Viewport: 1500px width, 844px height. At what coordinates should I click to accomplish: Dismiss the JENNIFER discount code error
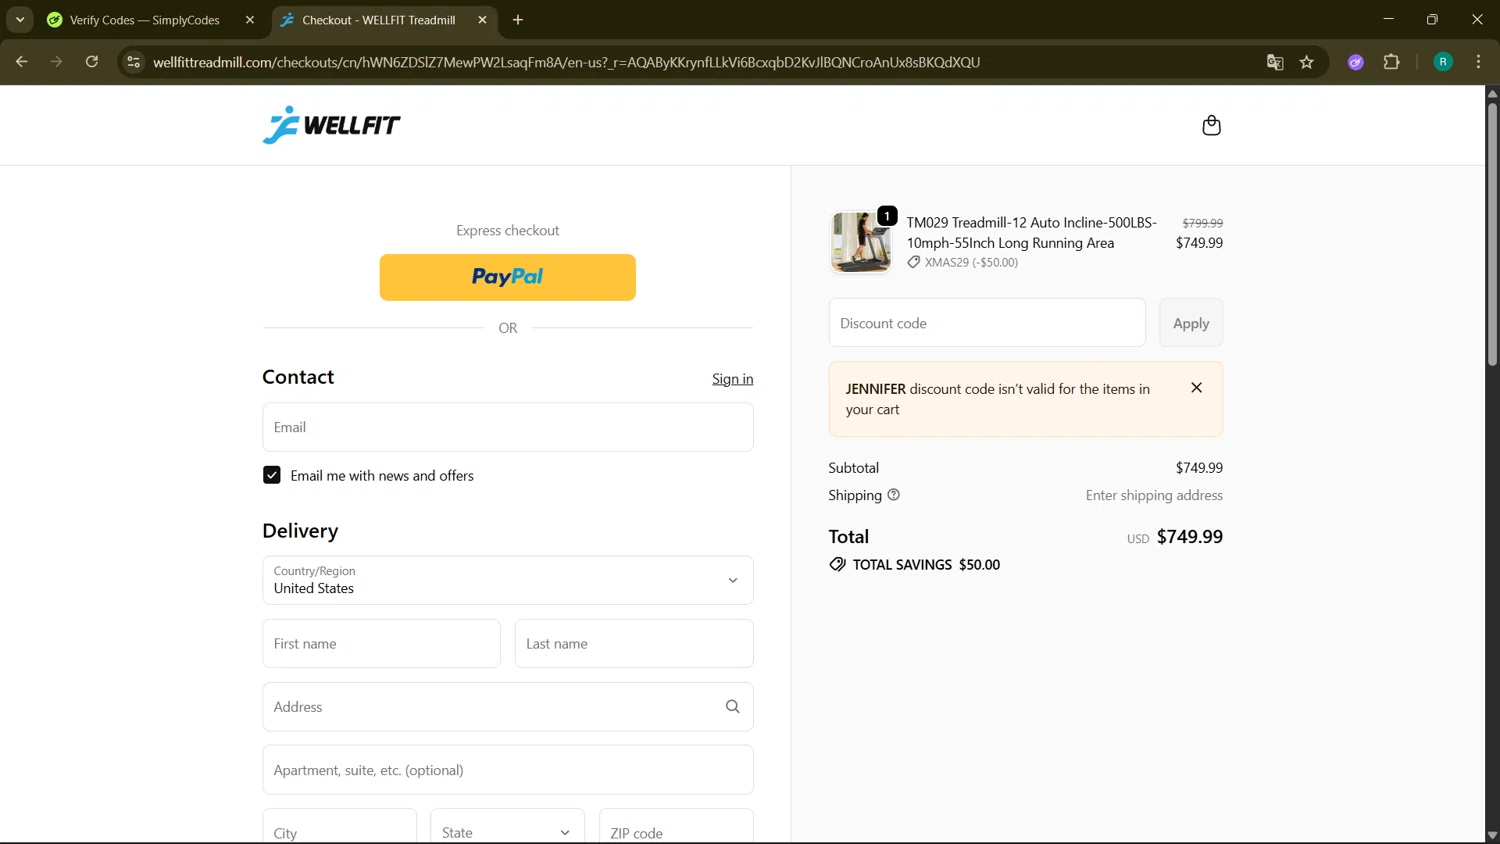click(x=1196, y=388)
